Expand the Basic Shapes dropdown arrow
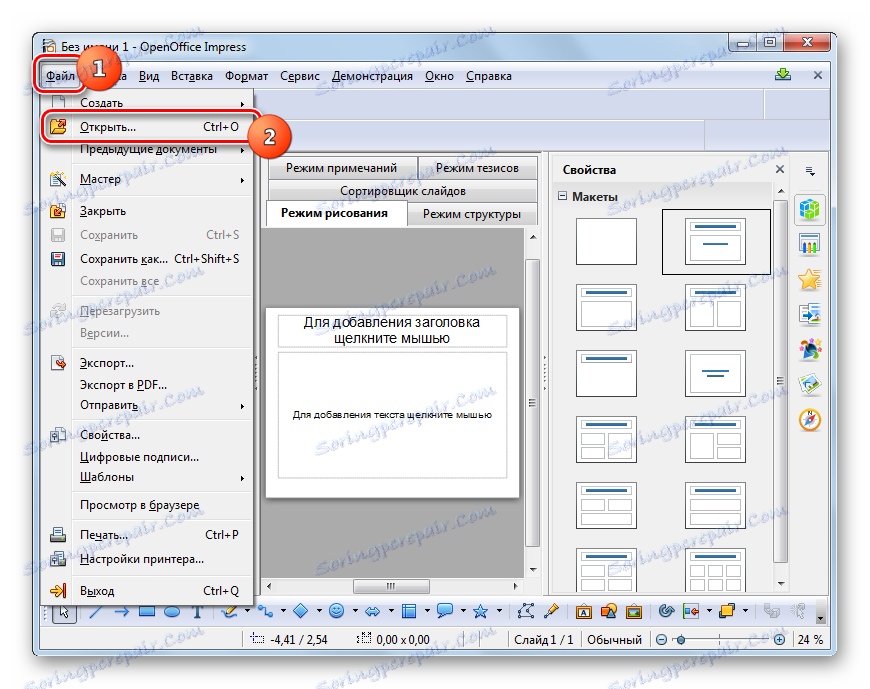The width and height of the screenshot is (870, 689). [x=319, y=611]
